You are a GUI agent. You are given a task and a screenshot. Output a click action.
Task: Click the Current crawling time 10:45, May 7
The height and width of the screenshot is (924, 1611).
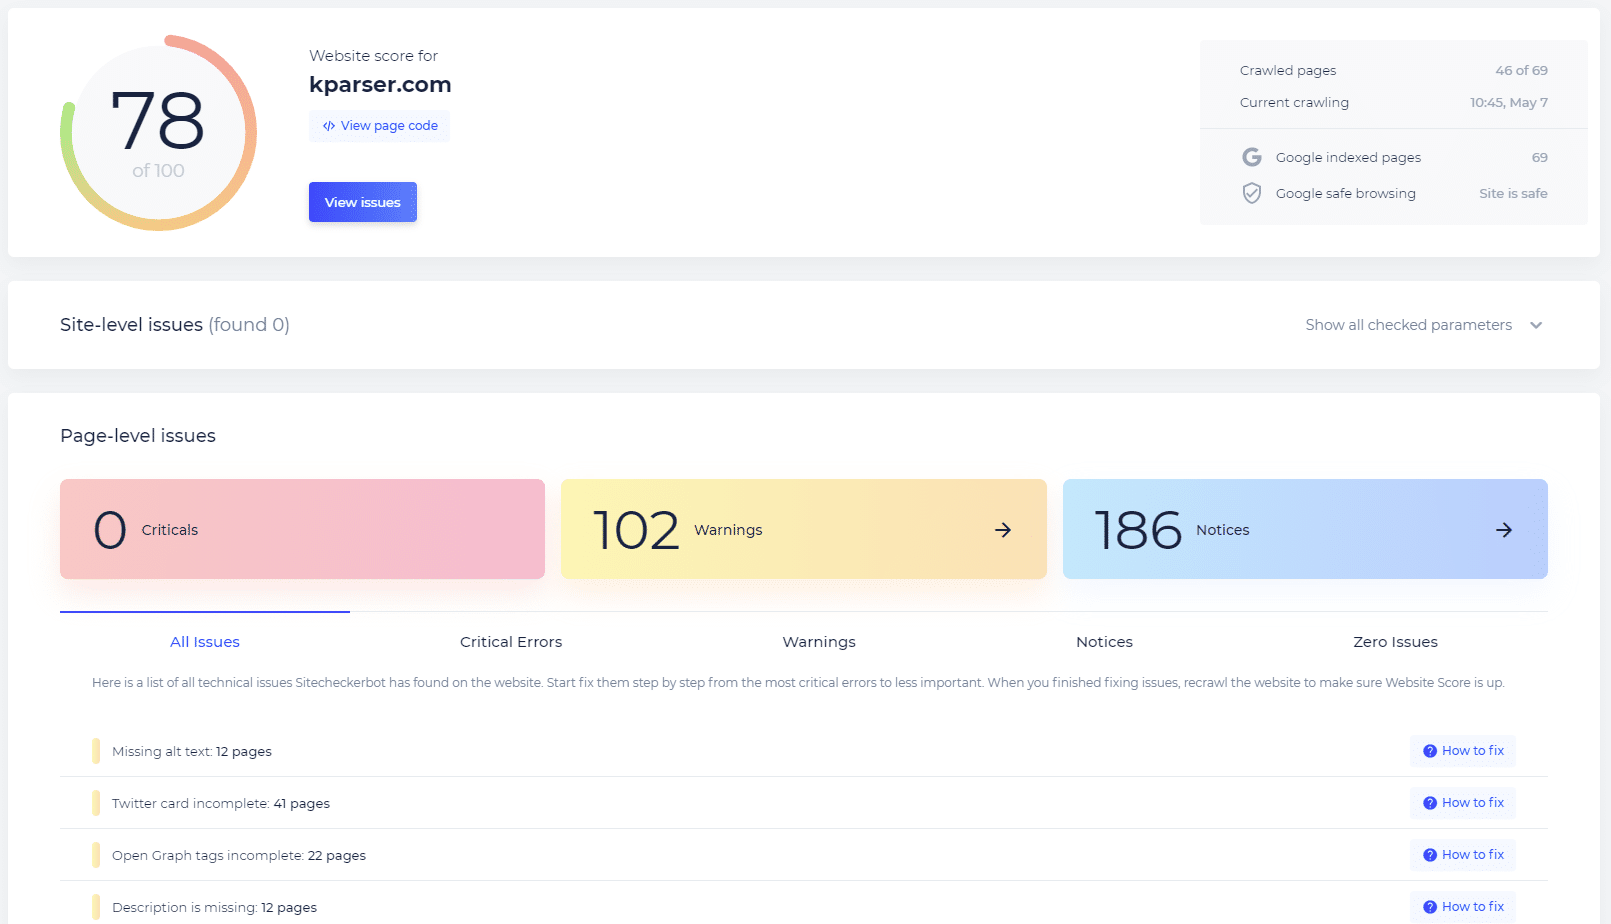pyautogui.click(x=1509, y=103)
